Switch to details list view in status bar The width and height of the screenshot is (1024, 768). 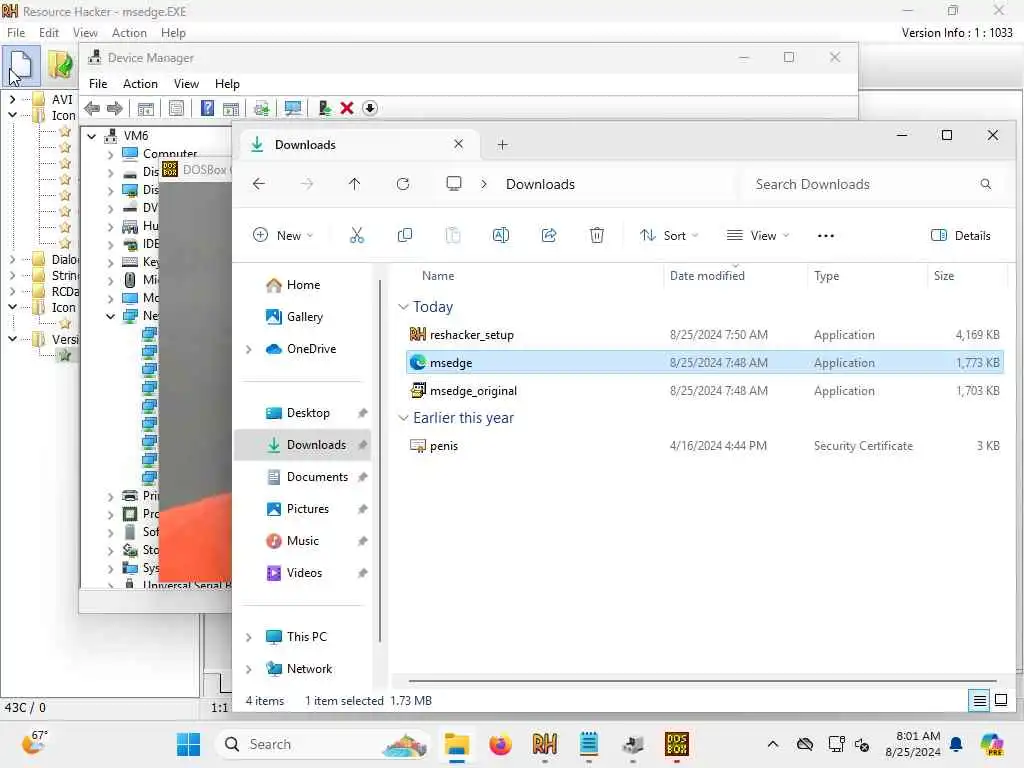980,701
